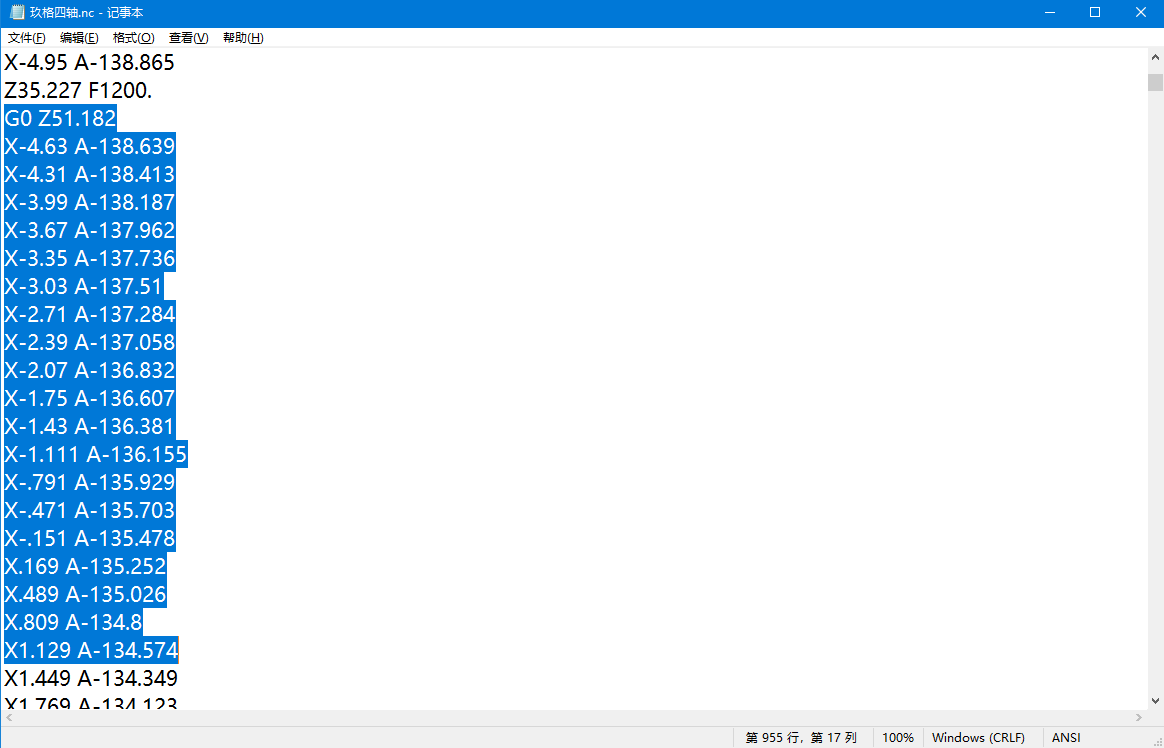Click line X-4.95 A-138.865
Image resolution: width=1164 pixels, height=748 pixels.
(89, 62)
